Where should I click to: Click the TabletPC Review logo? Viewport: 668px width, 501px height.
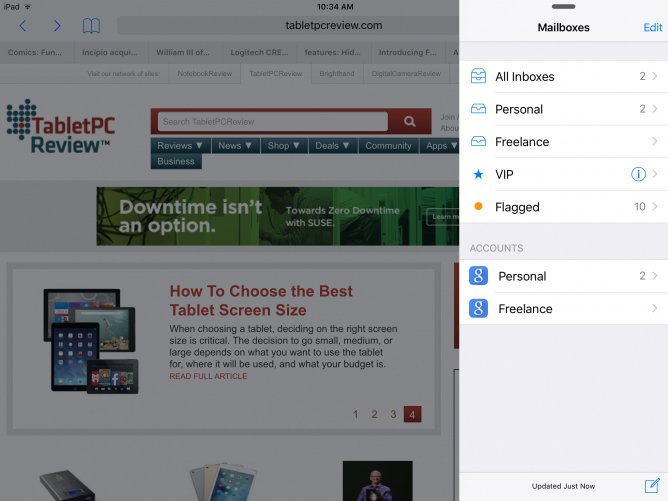tap(61, 127)
